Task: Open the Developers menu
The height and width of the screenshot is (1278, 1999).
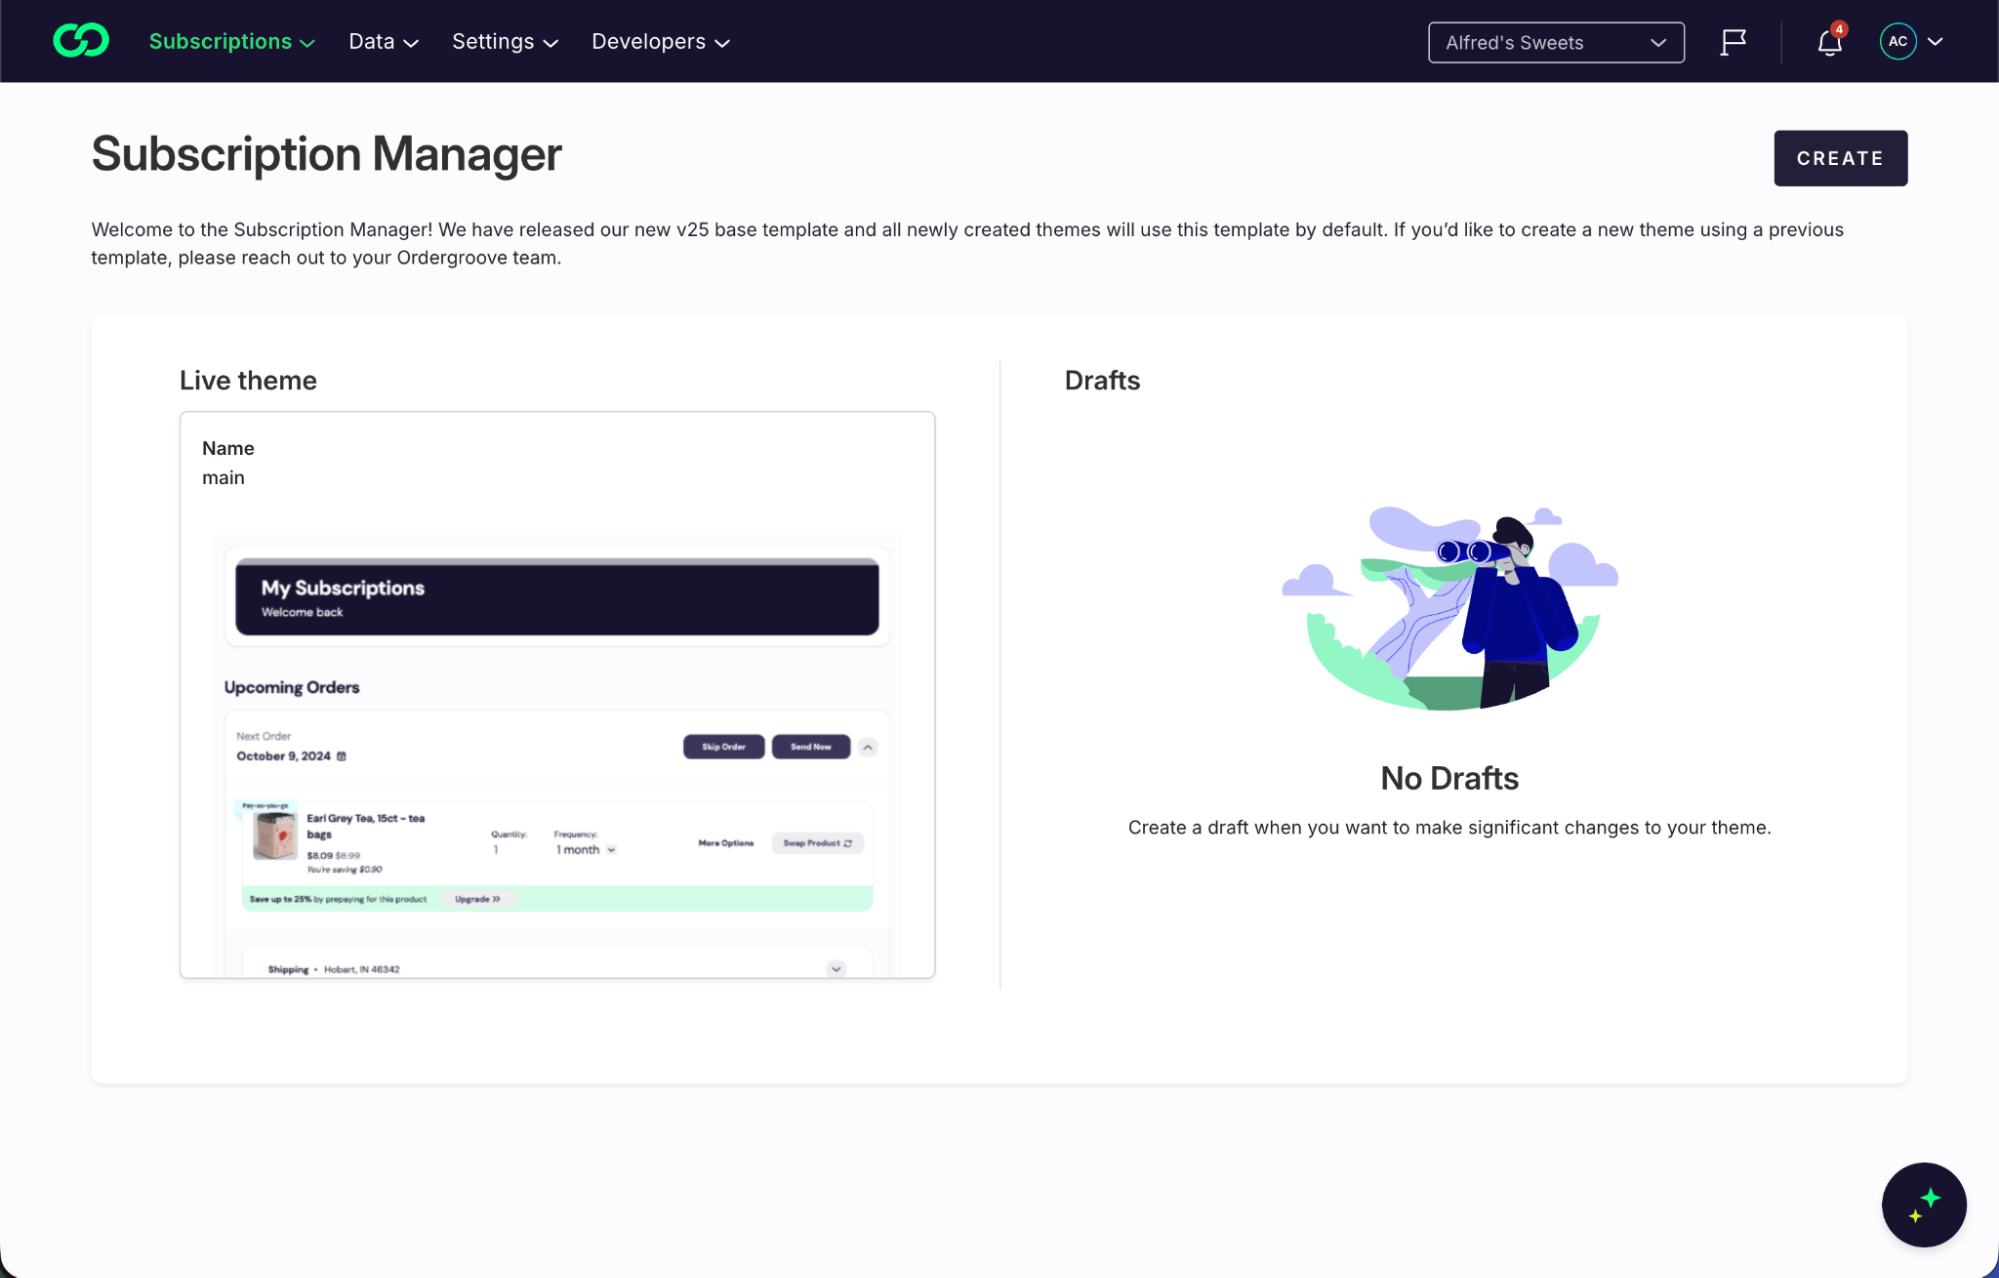Action: coord(659,41)
